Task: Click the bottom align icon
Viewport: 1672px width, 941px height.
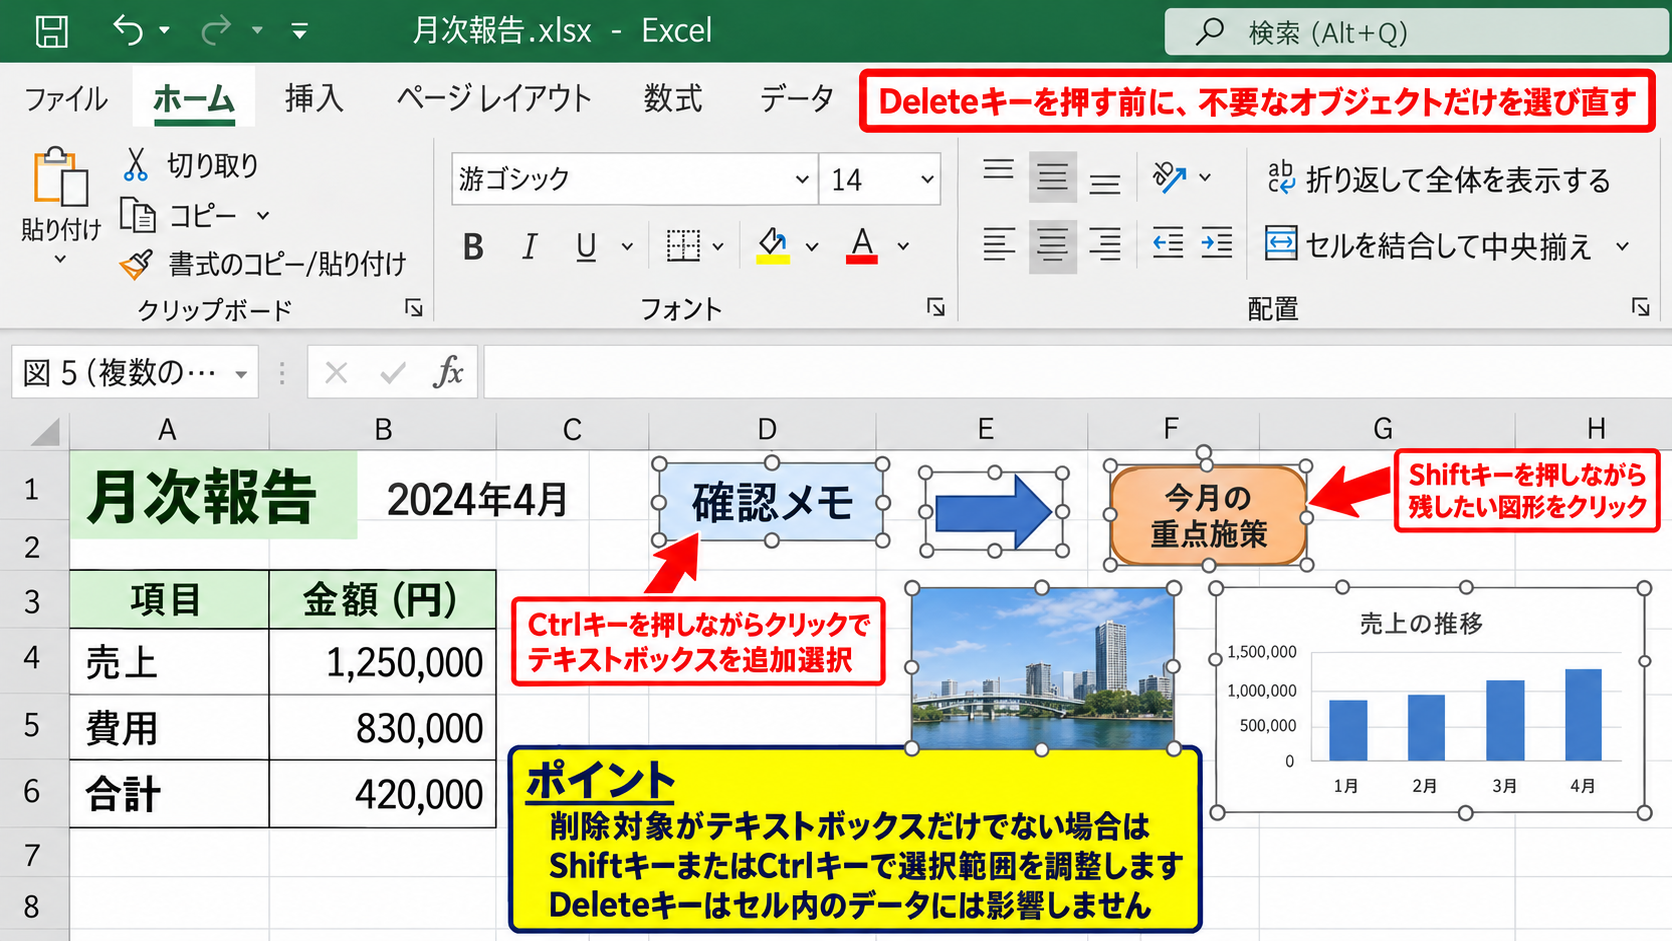Action: point(1105,184)
